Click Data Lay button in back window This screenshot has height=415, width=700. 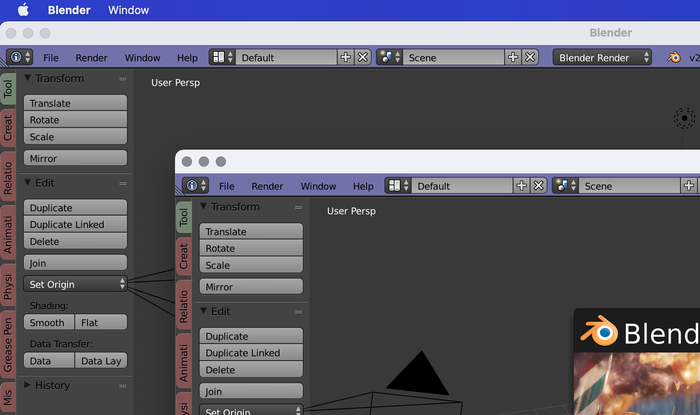[x=101, y=361]
